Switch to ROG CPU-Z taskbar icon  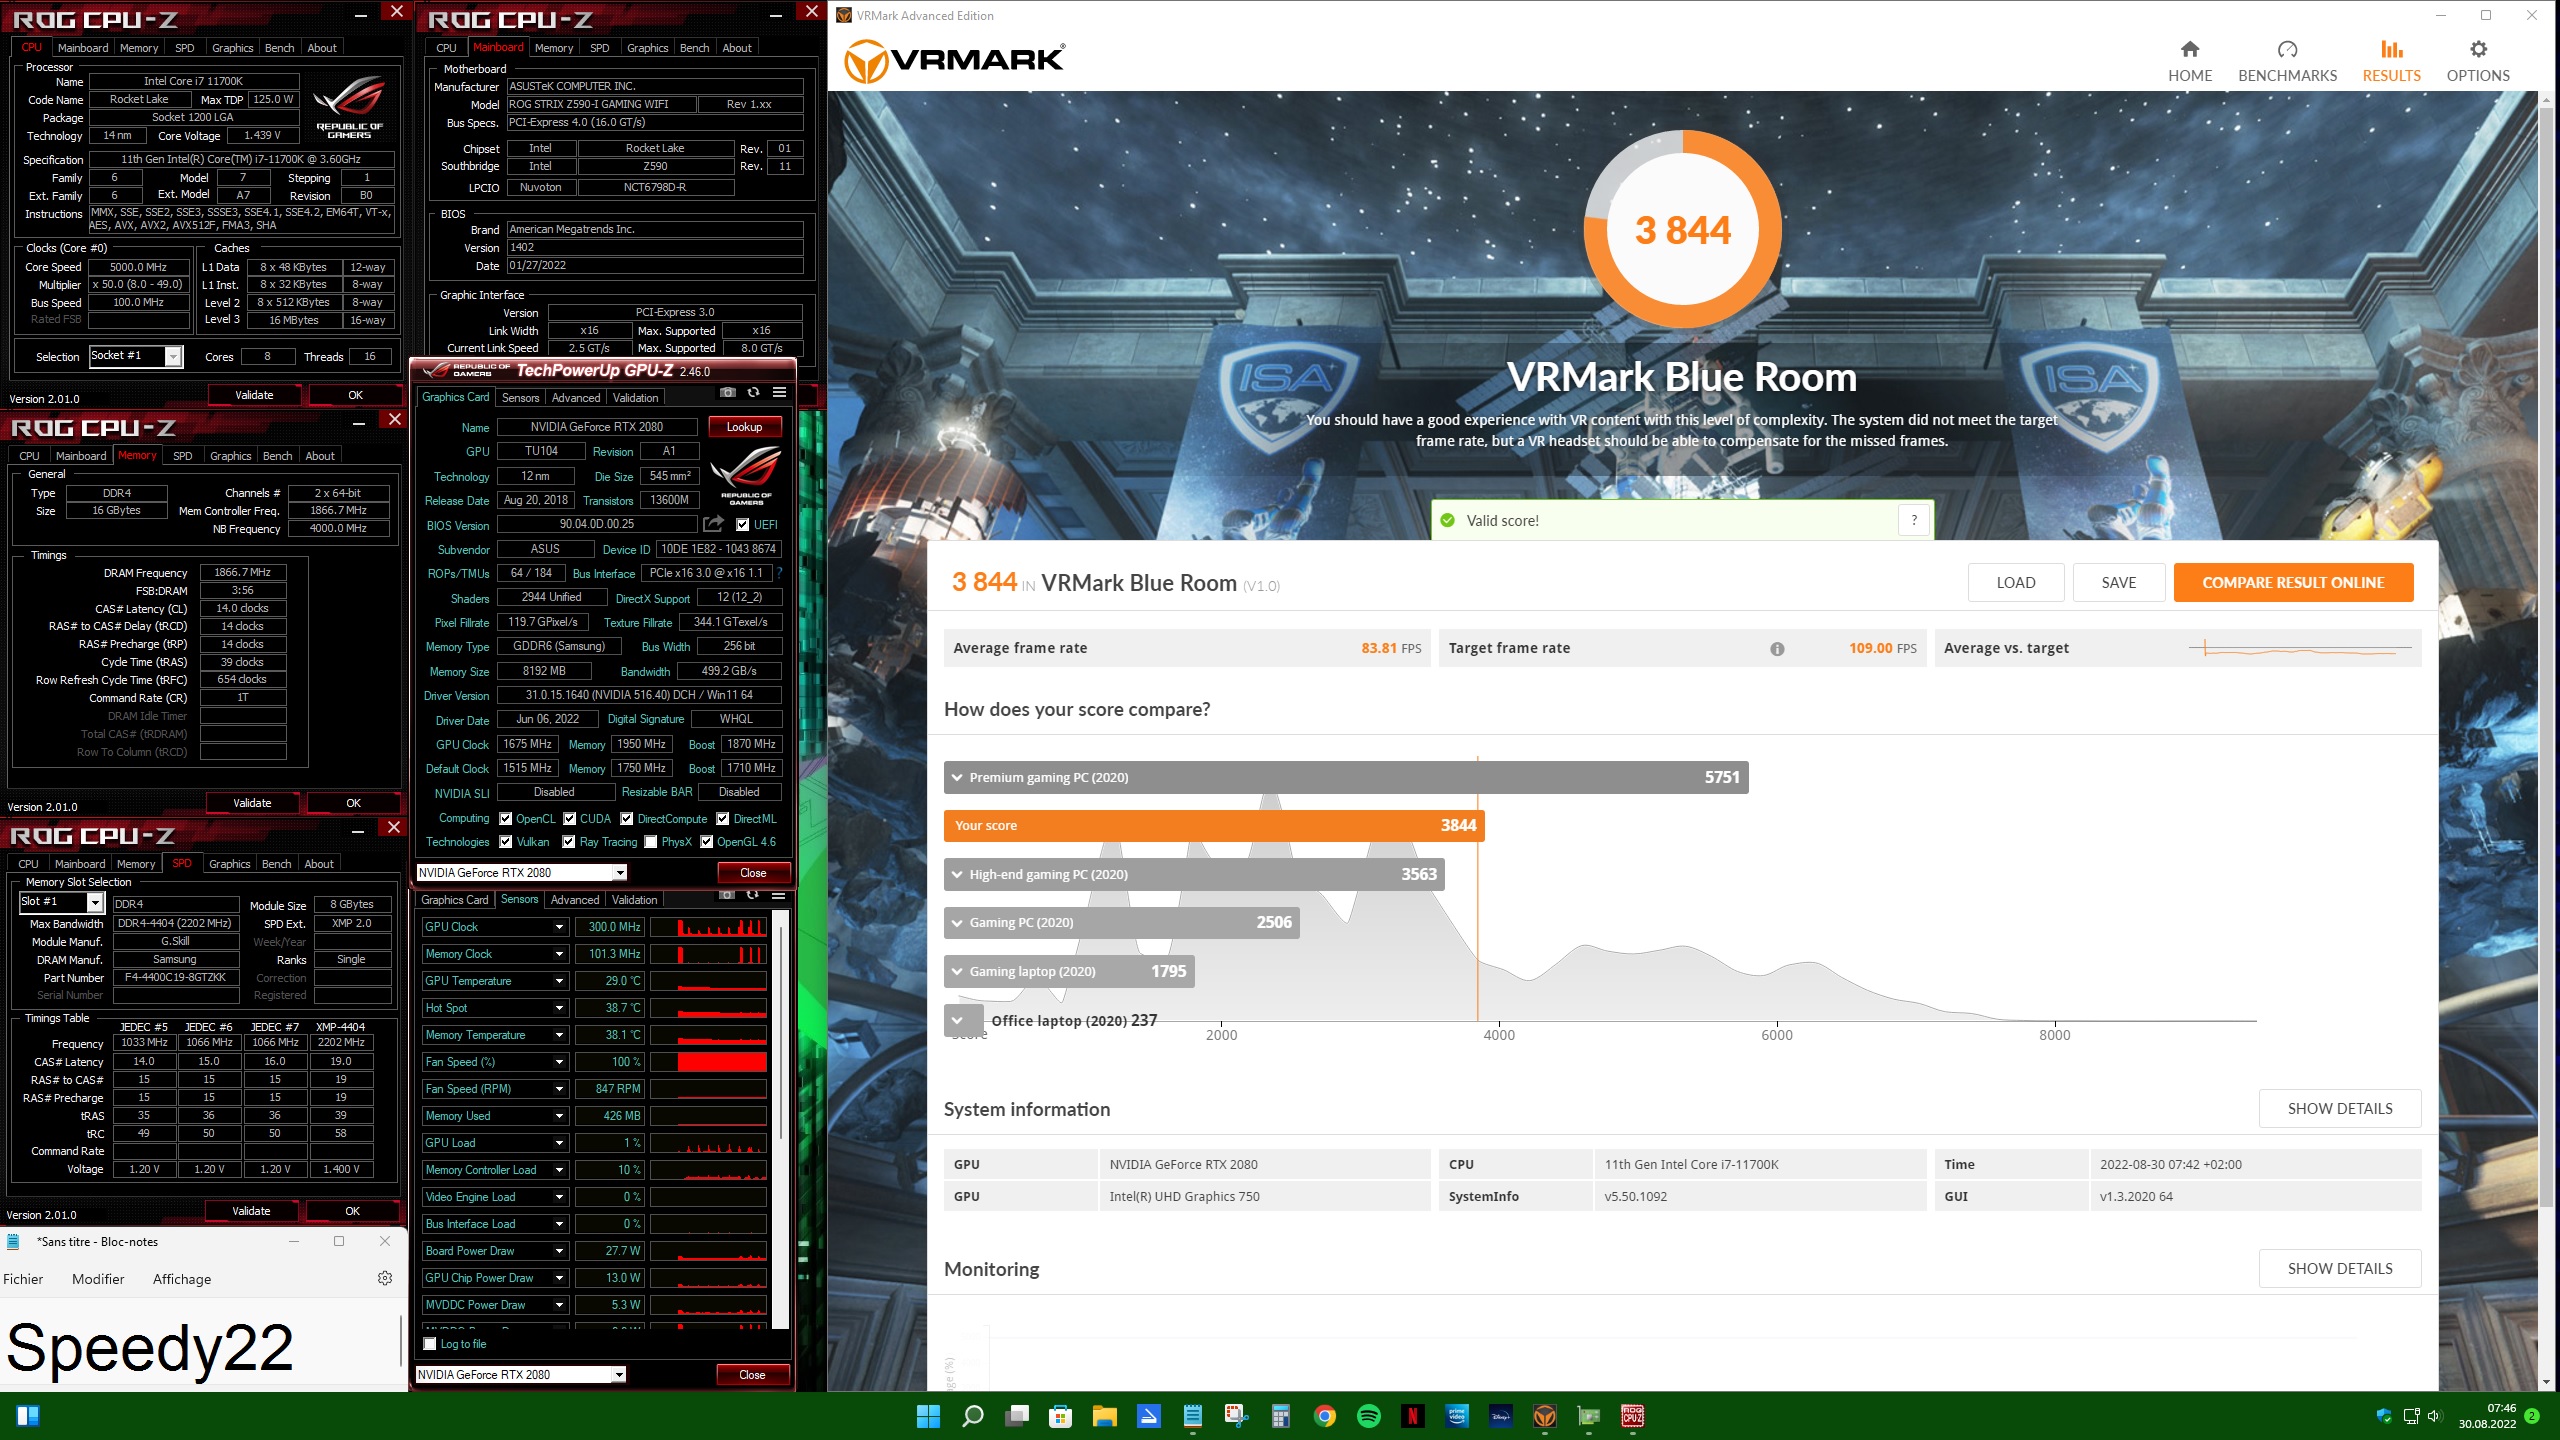1633,1416
